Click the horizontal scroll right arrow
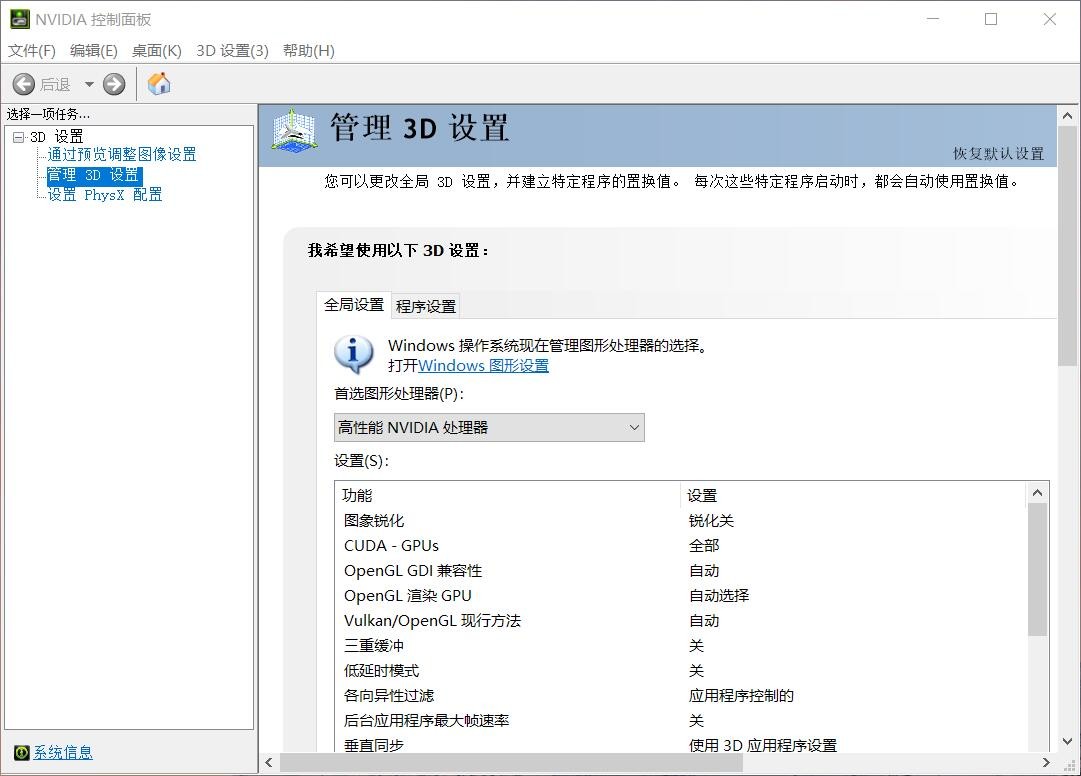The height and width of the screenshot is (776, 1081). point(1047,762)
